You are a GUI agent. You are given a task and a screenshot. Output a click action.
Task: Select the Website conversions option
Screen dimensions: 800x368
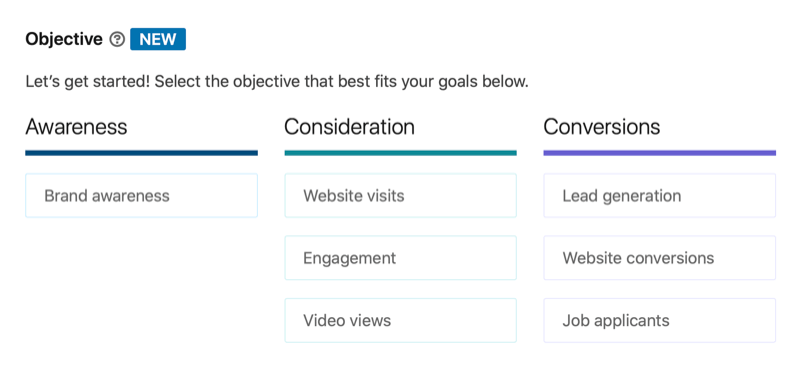pyautogui.click(x=660, y=258)
